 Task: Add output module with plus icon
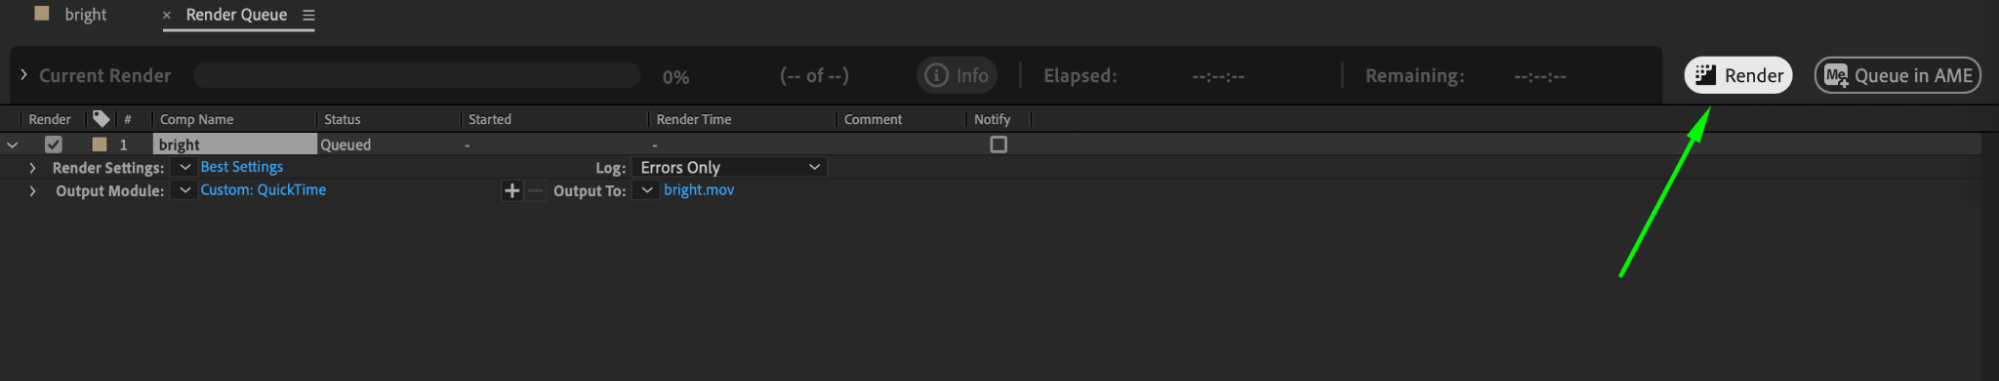click(512, 190)
